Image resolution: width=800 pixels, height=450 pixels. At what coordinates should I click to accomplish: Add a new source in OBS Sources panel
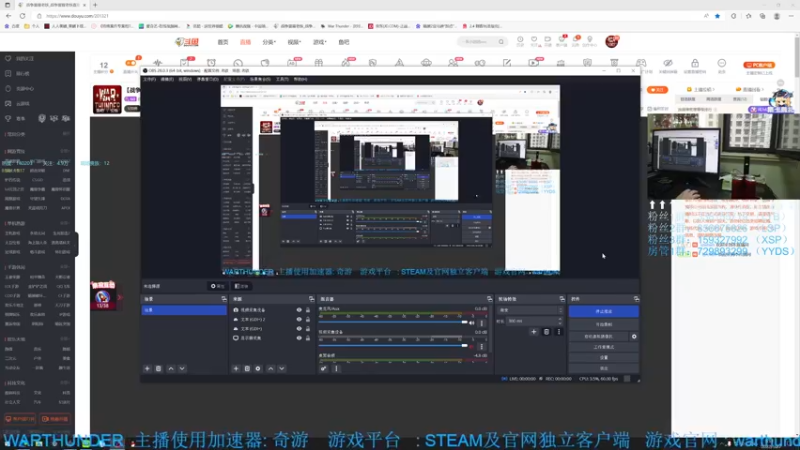click(236, 368)
